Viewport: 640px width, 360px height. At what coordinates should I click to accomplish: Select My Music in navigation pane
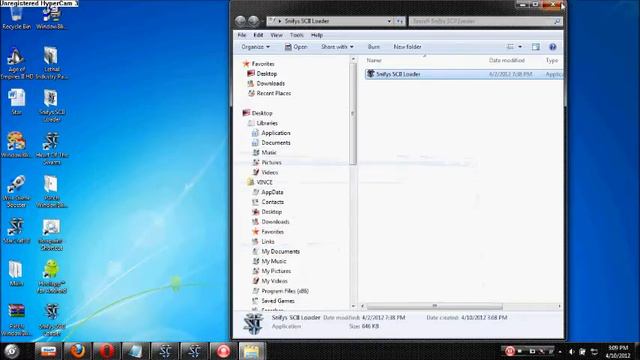[x=269, y=261]
